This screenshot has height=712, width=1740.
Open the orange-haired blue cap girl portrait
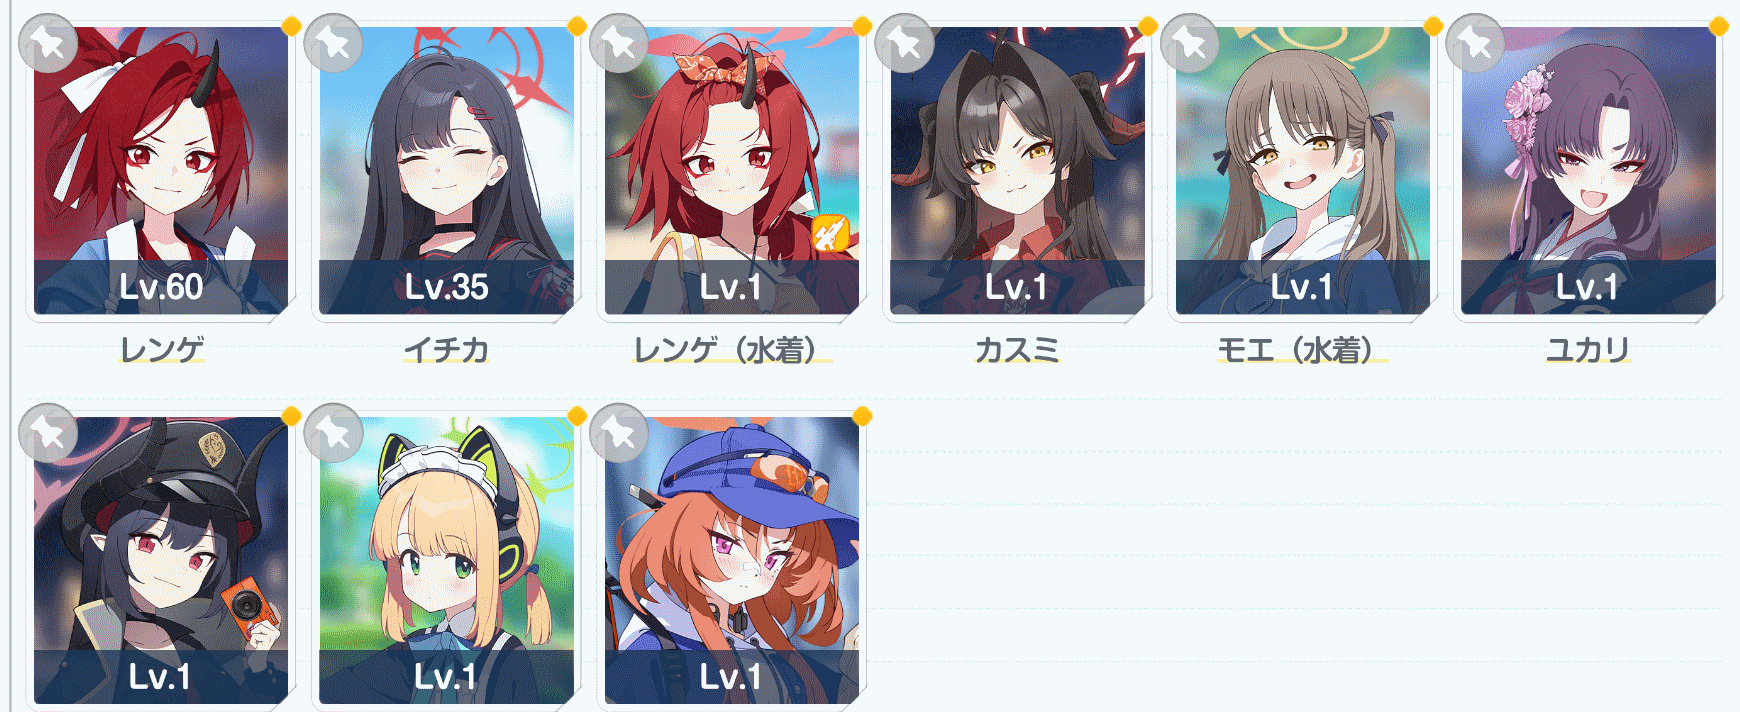[732, 560]
